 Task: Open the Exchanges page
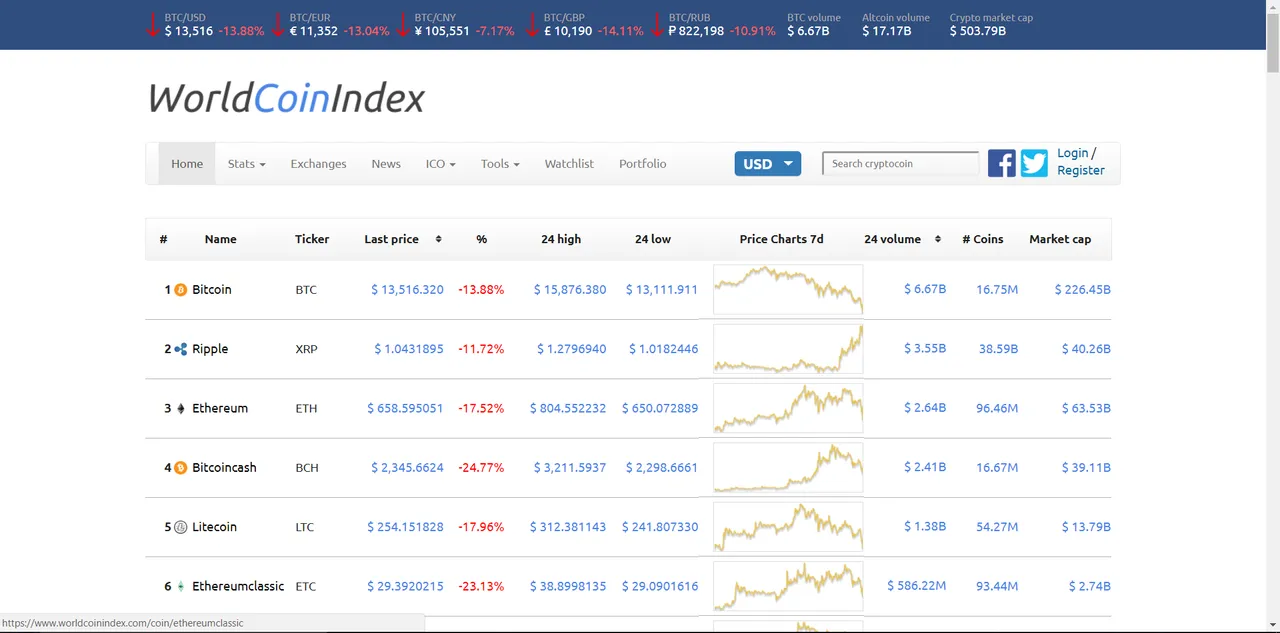pos(318,164)
